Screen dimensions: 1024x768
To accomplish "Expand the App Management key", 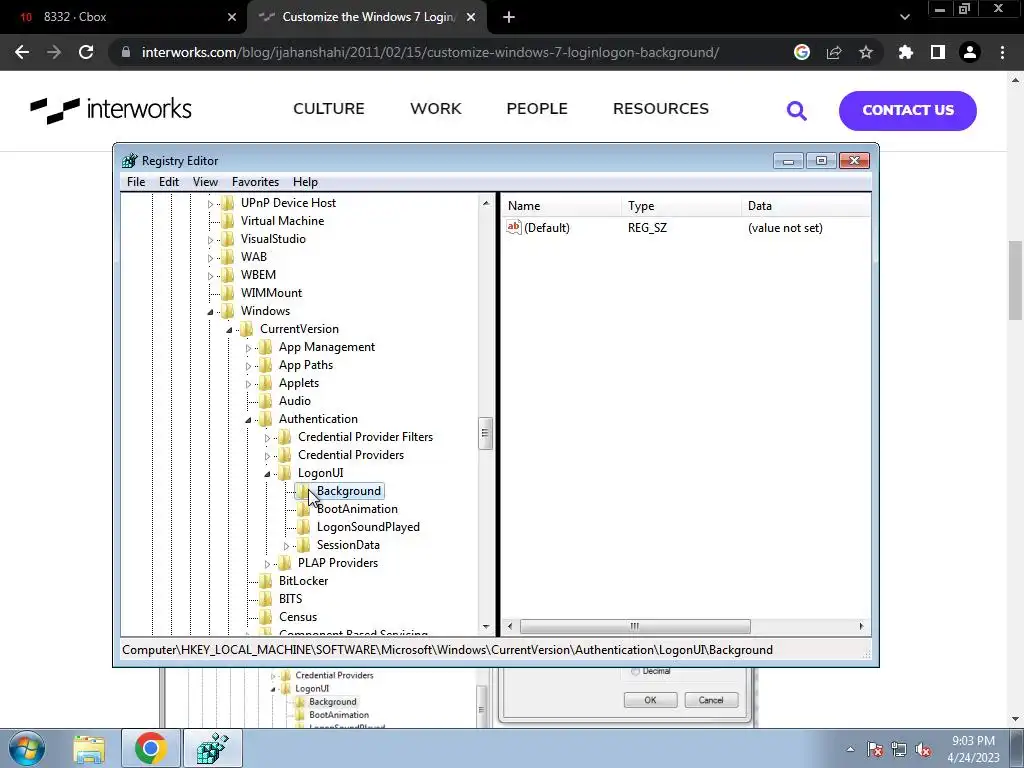I will [248, 348].
